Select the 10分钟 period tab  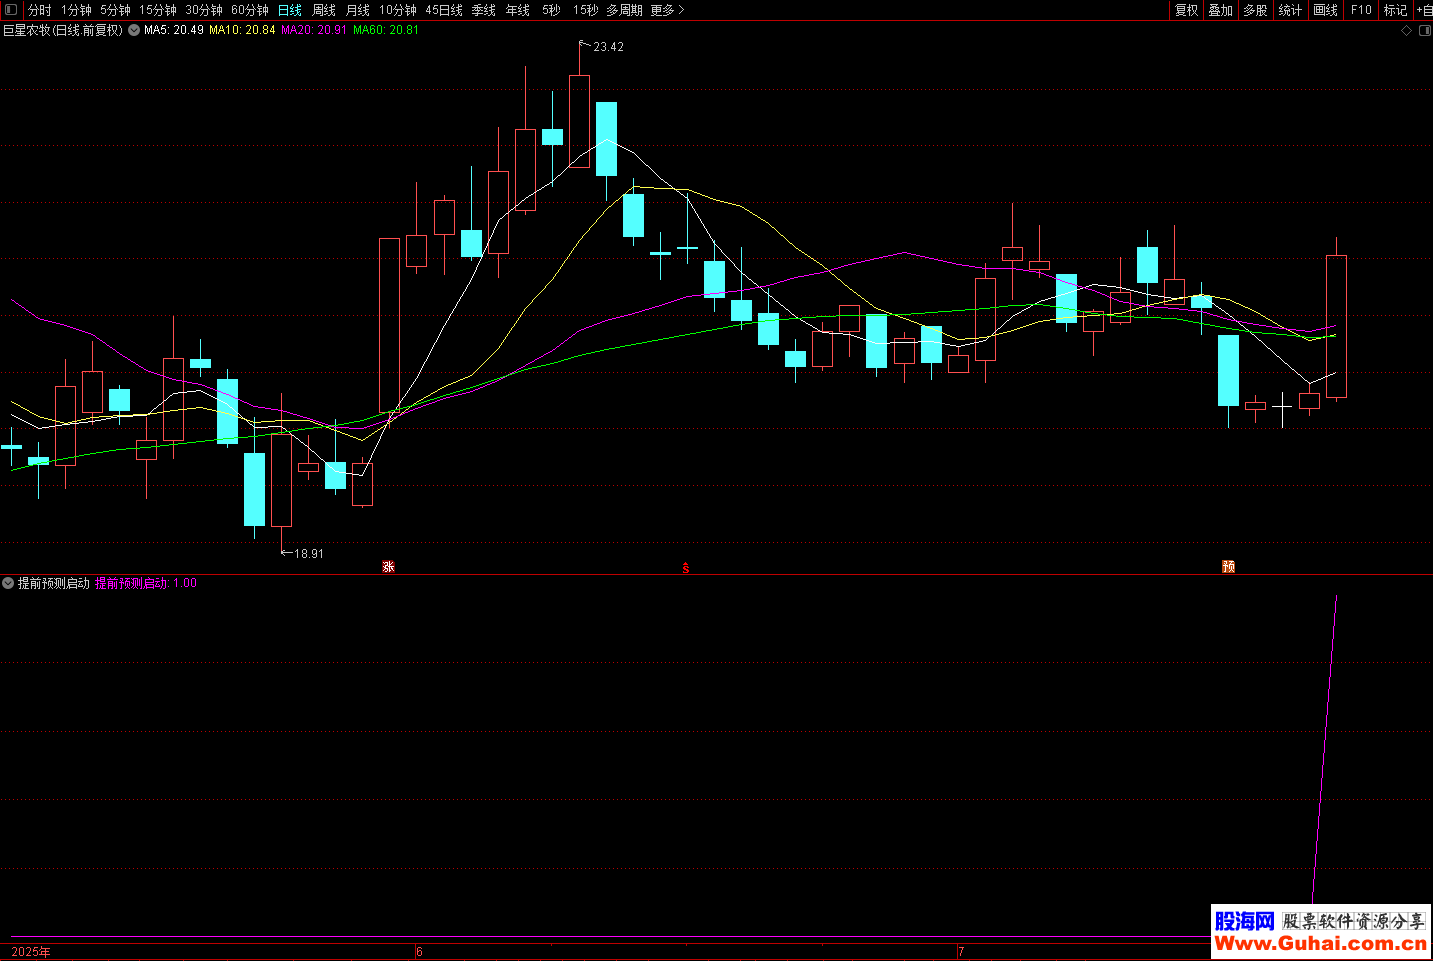pyautogui.click(x=398, y=10)
